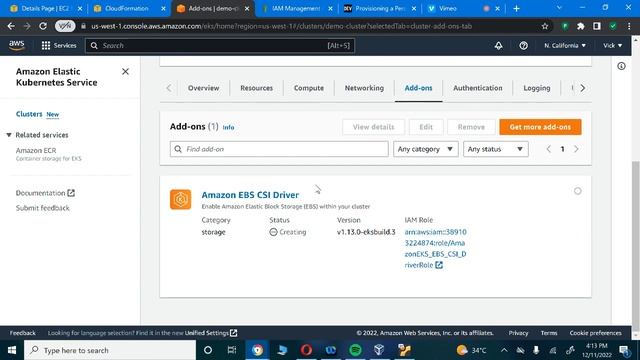Open the Any status dropdown
640x360 pixels.
click(496, 149)
